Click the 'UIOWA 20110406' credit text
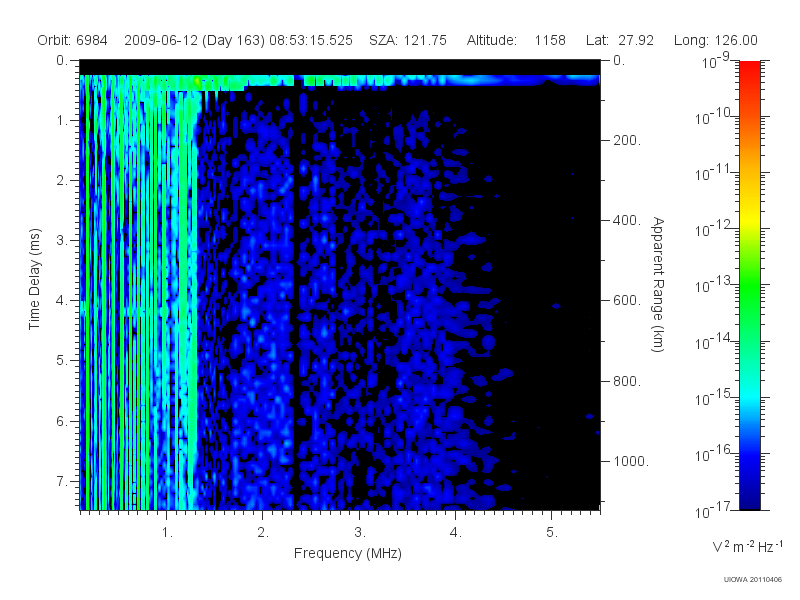Screen dimensions: 800x600 [x=753, y=580]
